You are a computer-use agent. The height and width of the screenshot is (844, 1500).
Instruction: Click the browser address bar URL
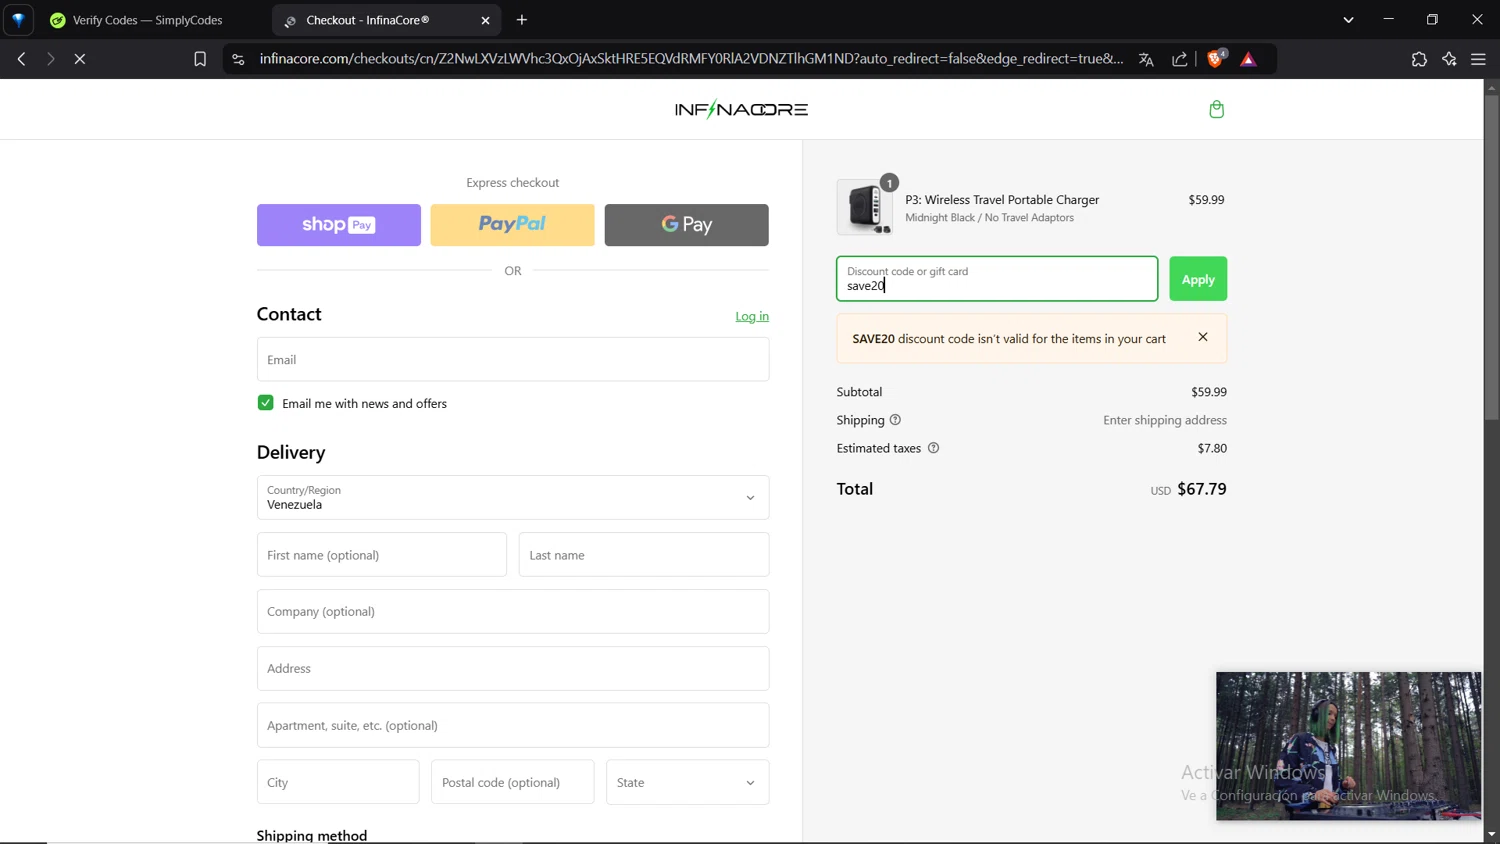(690, 59)
